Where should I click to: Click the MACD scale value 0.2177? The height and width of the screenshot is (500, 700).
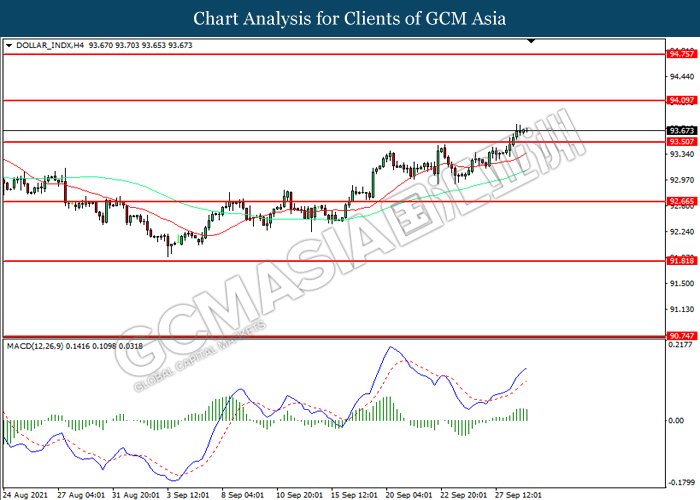pos(680,345)
